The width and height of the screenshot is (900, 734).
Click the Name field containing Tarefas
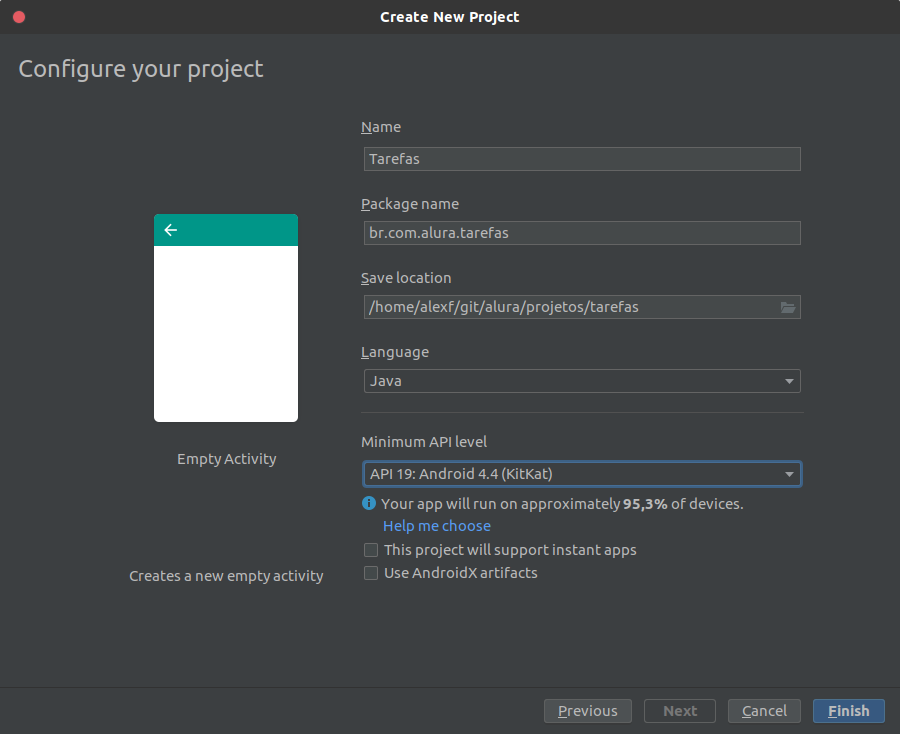click(582, 159)
